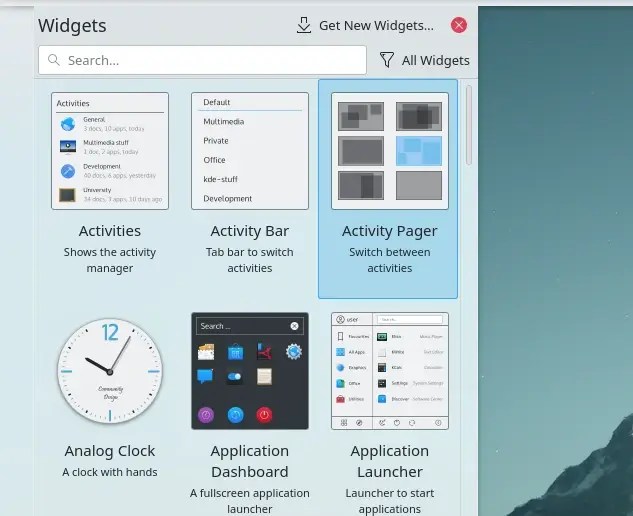633x516 pixels.
Task: Select the Activities widget thumbnail
Action: coord(110,151)
